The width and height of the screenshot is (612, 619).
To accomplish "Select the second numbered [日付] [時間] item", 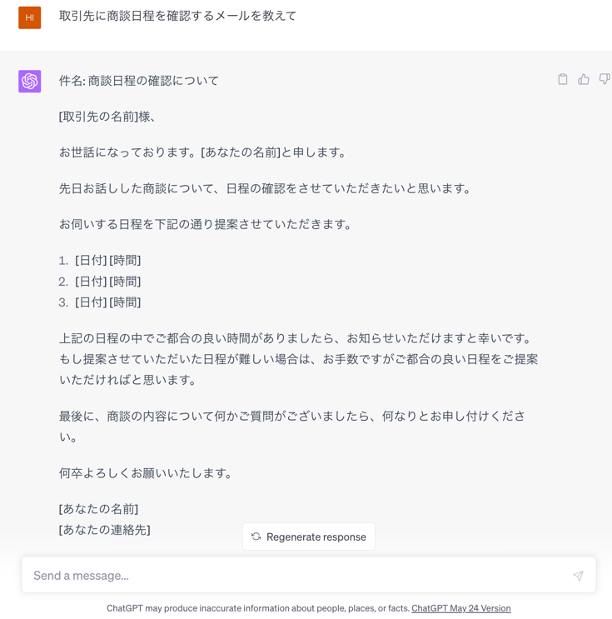I will [x=100, y=281].
